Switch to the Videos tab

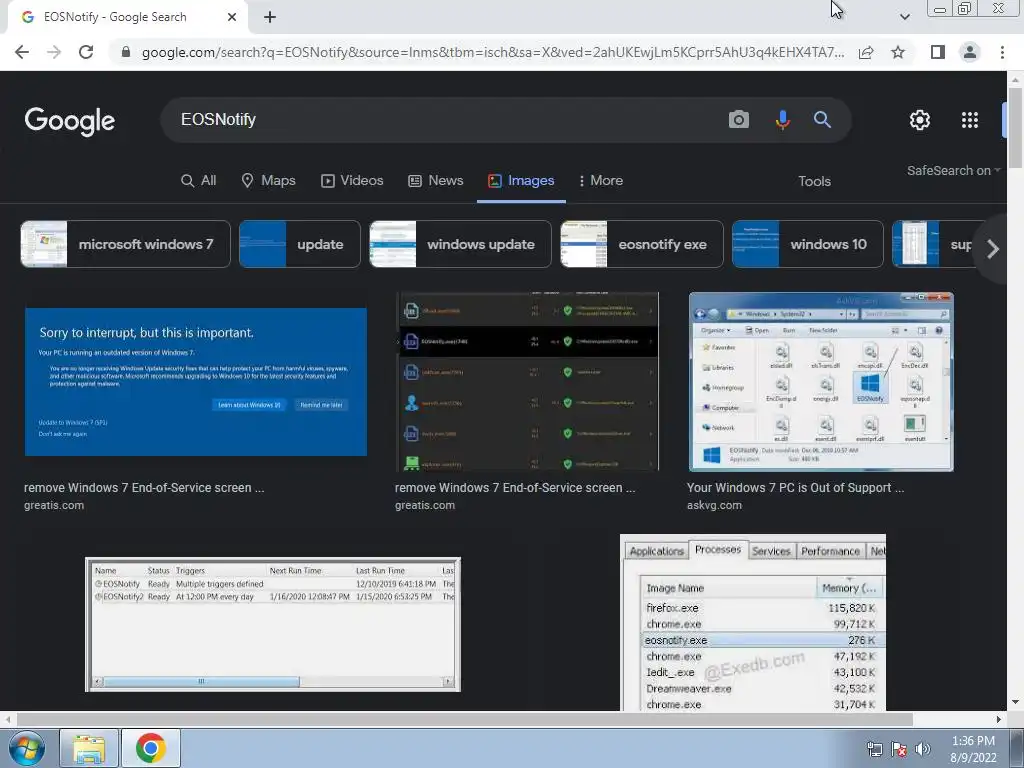pyautogui.click(x=351, y=181)
